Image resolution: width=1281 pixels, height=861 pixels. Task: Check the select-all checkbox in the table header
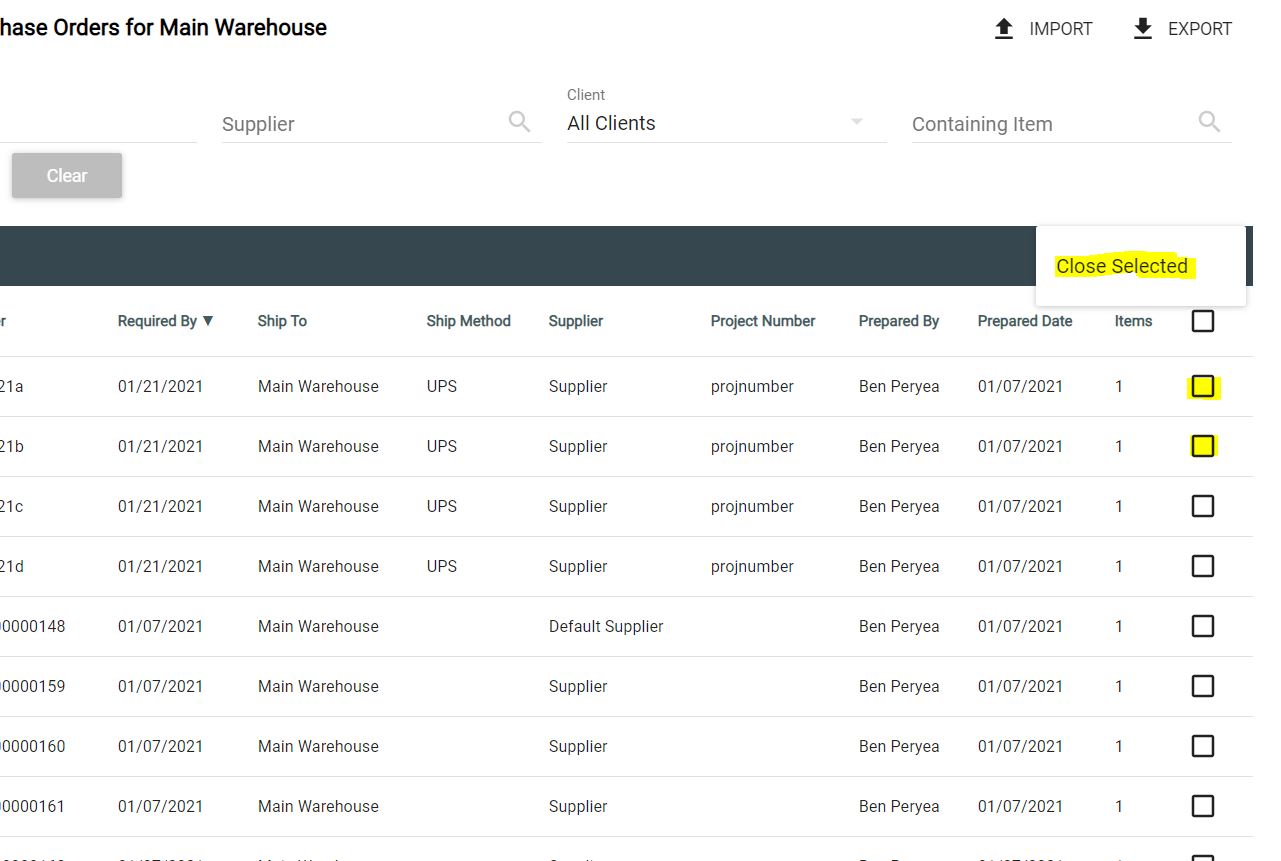tap(1202, 321)
